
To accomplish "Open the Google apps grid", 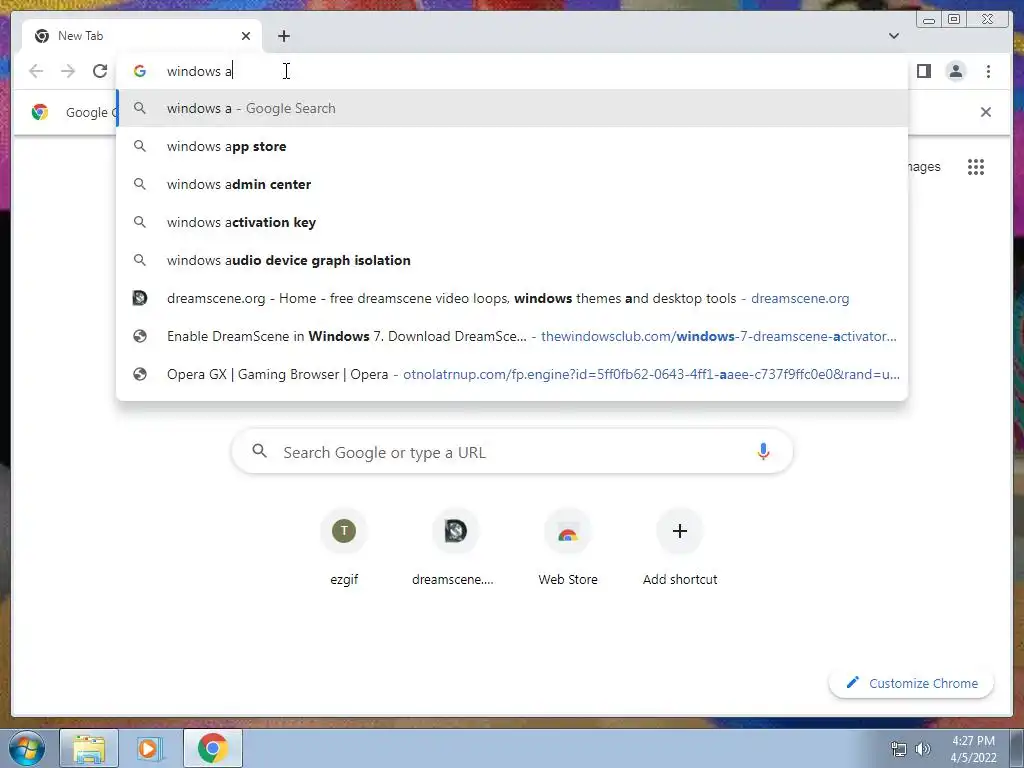I will pos(976,167).
